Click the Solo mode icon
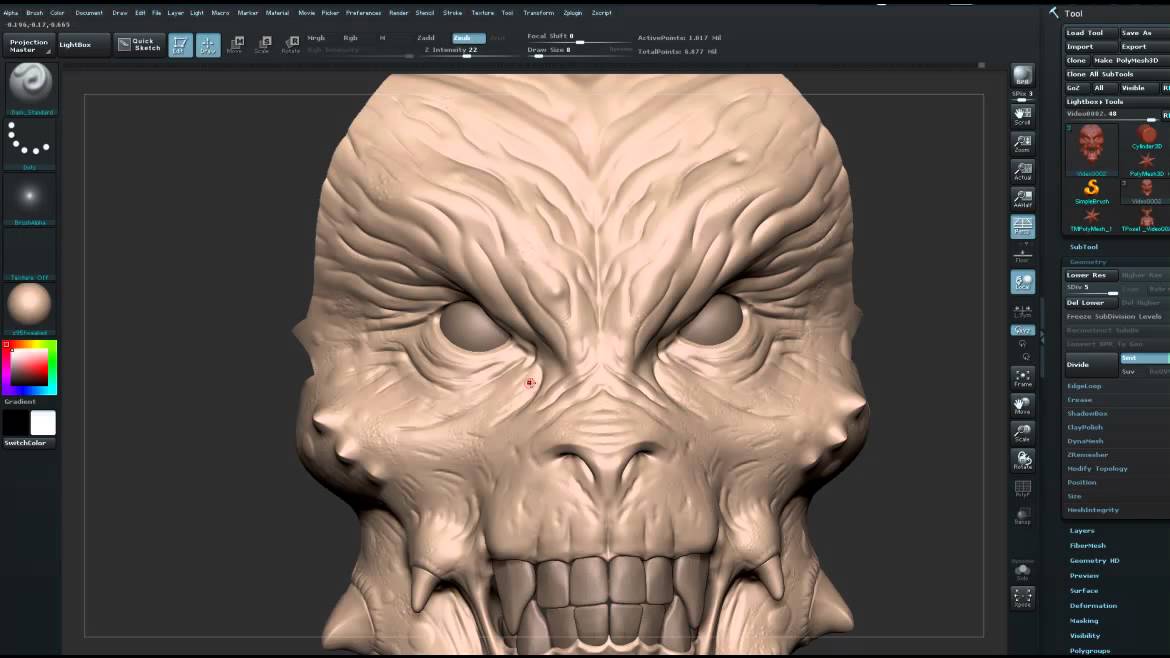This screenshot has height=658, width=1170. pyautogui.click(x=1022, y=571)
